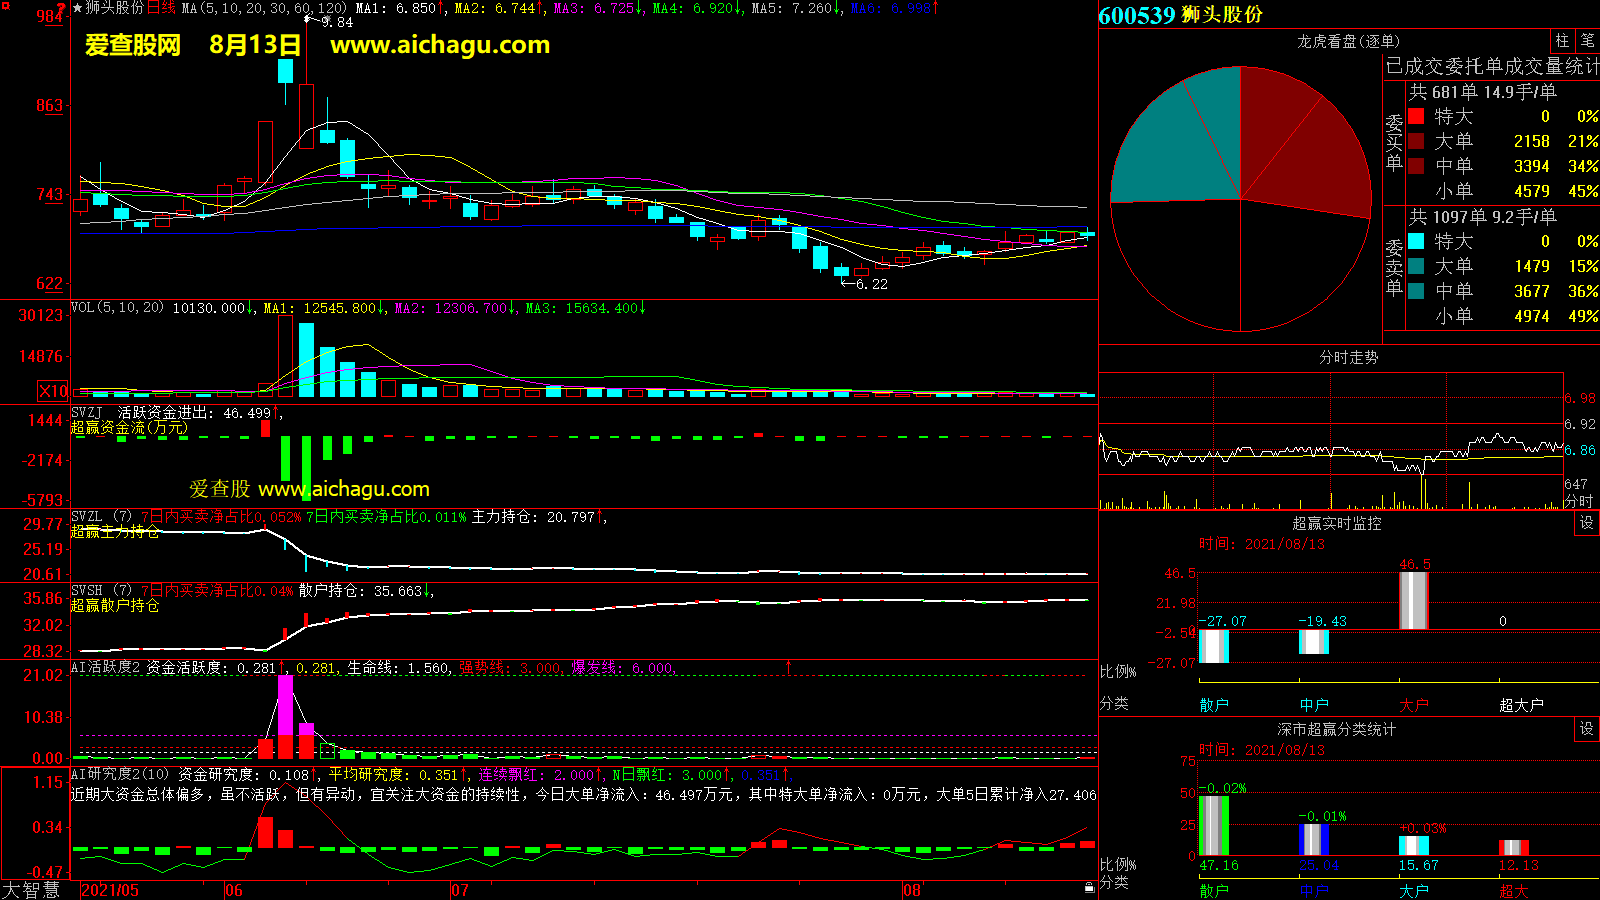Click the star icon beside 狮头股份 title
Viewport: 1600px width, 900px height.
point(78,8)
